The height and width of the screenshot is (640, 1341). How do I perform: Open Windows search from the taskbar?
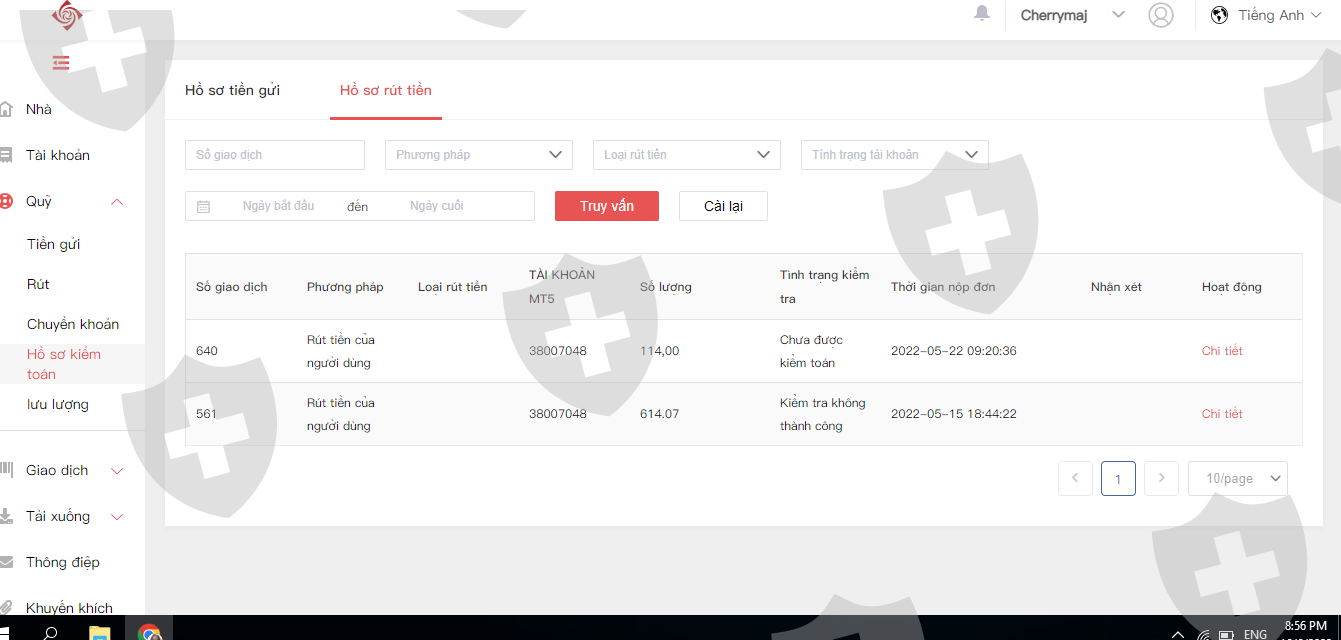pos(50,632)
